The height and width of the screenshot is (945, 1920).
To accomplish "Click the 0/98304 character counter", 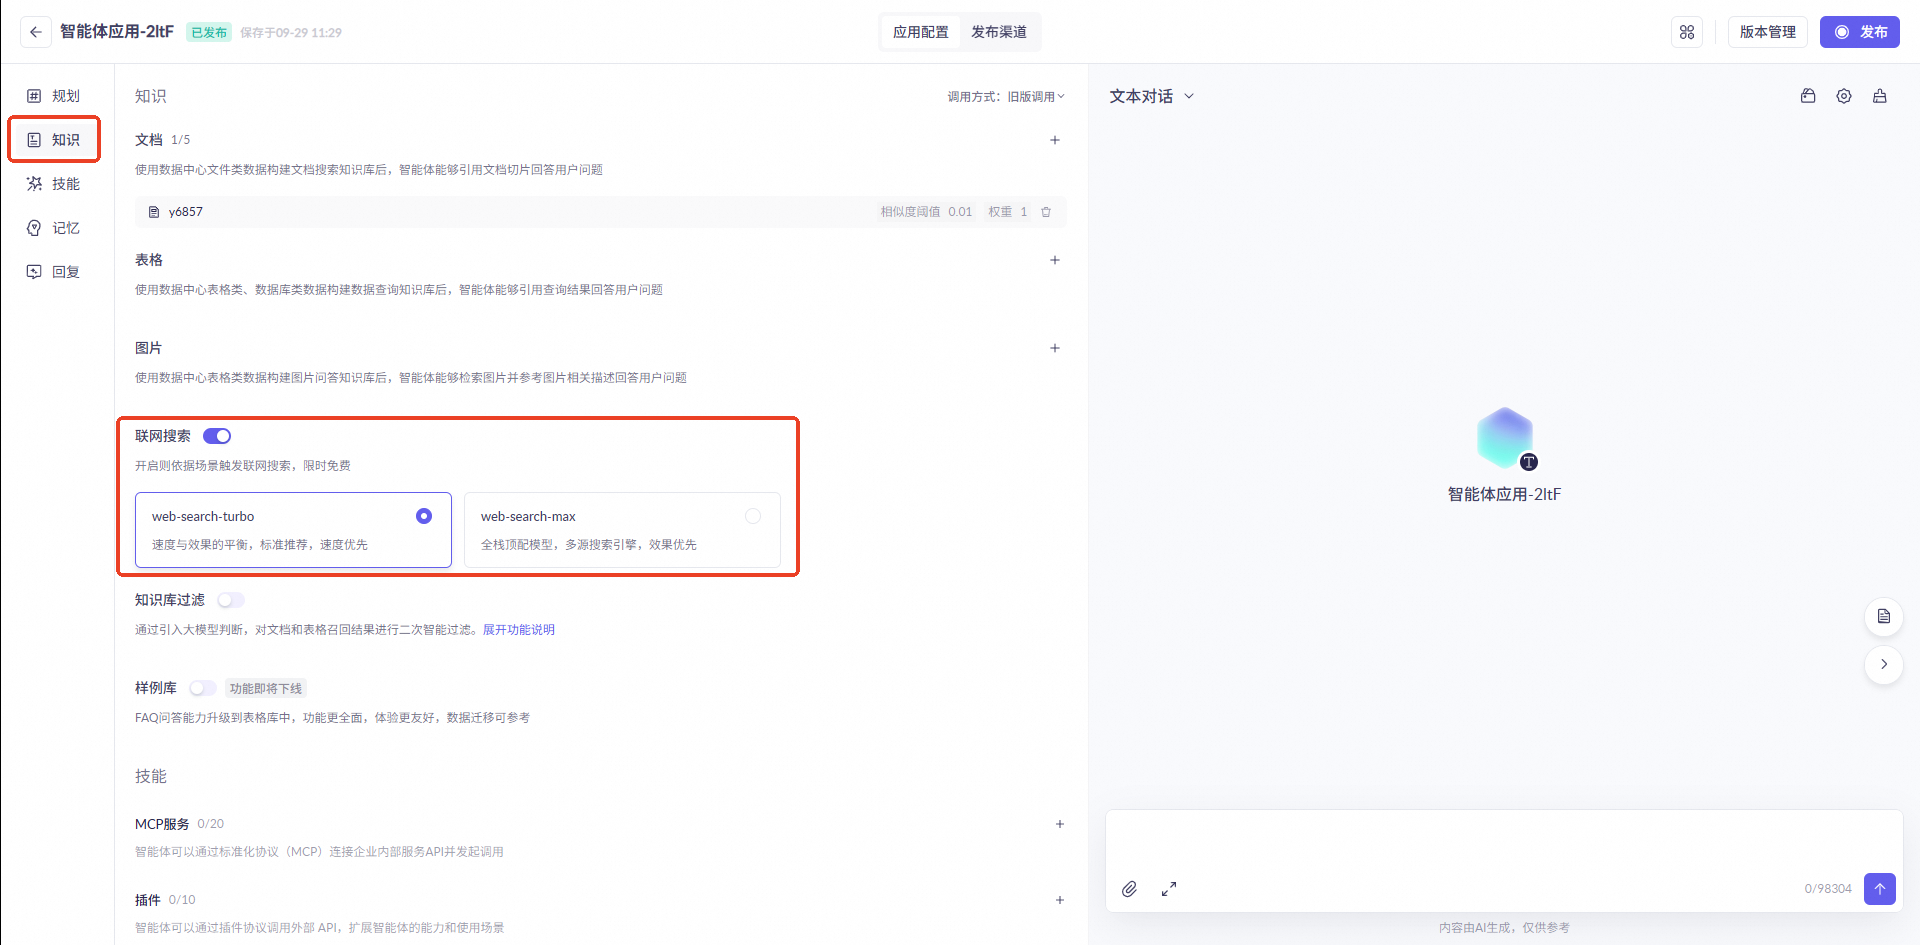I will click(1828, 889).
